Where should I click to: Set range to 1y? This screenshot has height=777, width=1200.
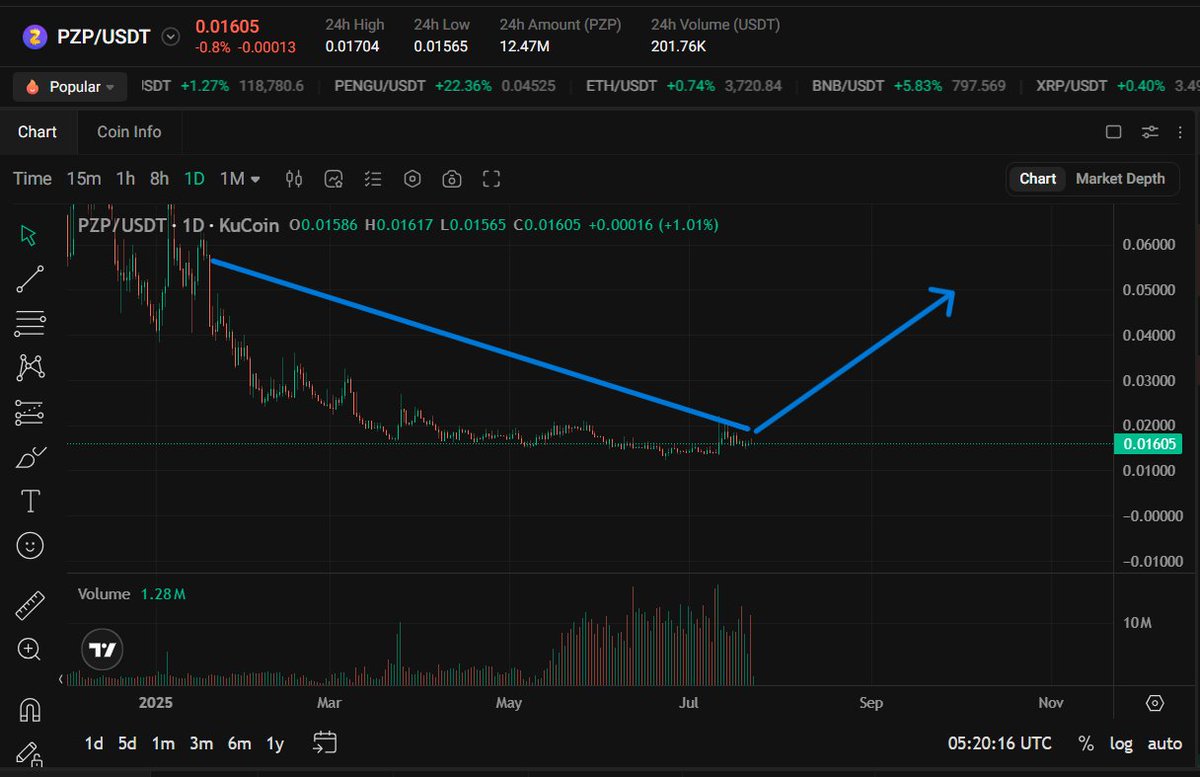tap(275, 743)
